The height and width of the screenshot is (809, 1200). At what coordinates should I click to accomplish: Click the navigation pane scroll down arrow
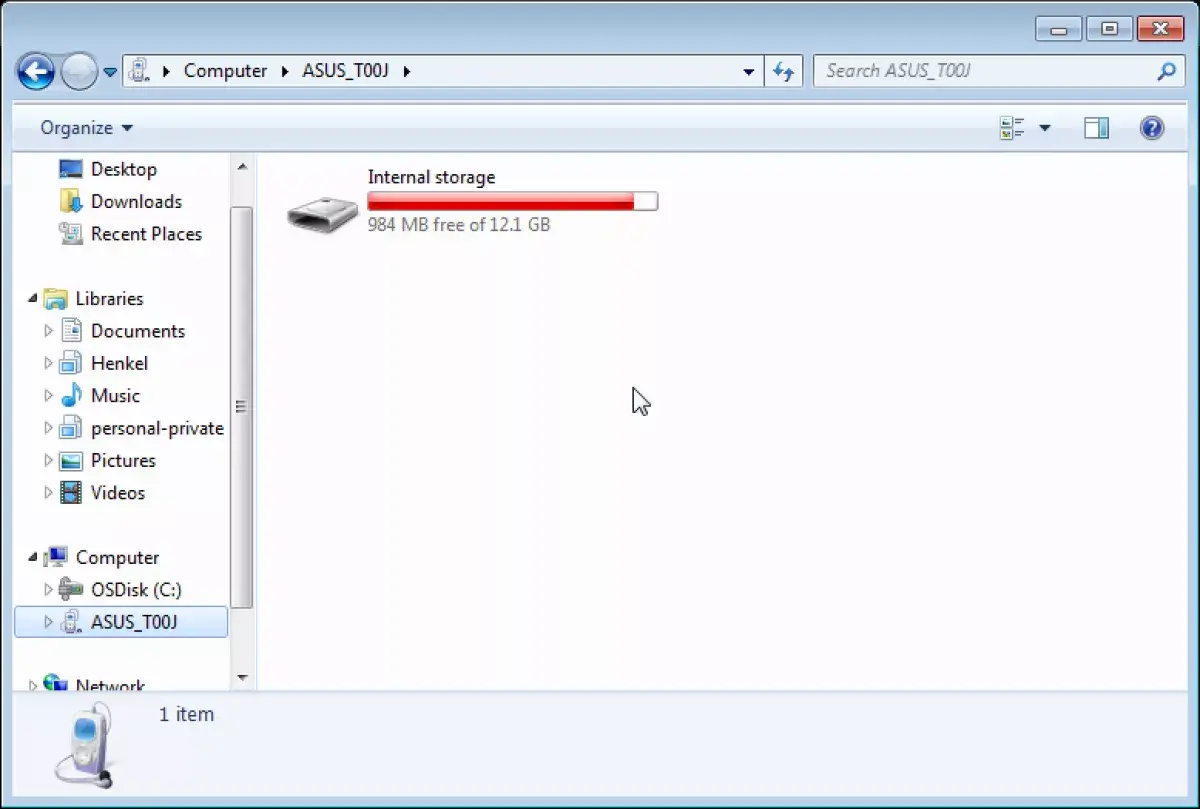point(242,678)
